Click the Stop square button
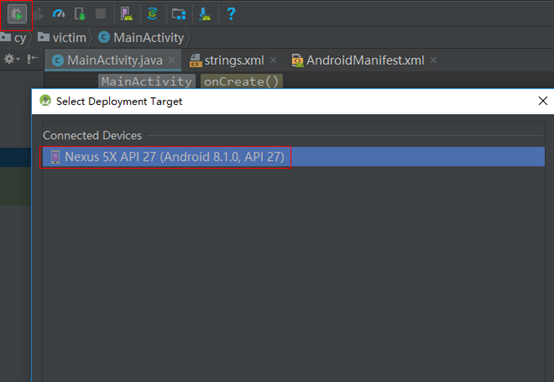554x382 pixels. [x=101, y=14]
